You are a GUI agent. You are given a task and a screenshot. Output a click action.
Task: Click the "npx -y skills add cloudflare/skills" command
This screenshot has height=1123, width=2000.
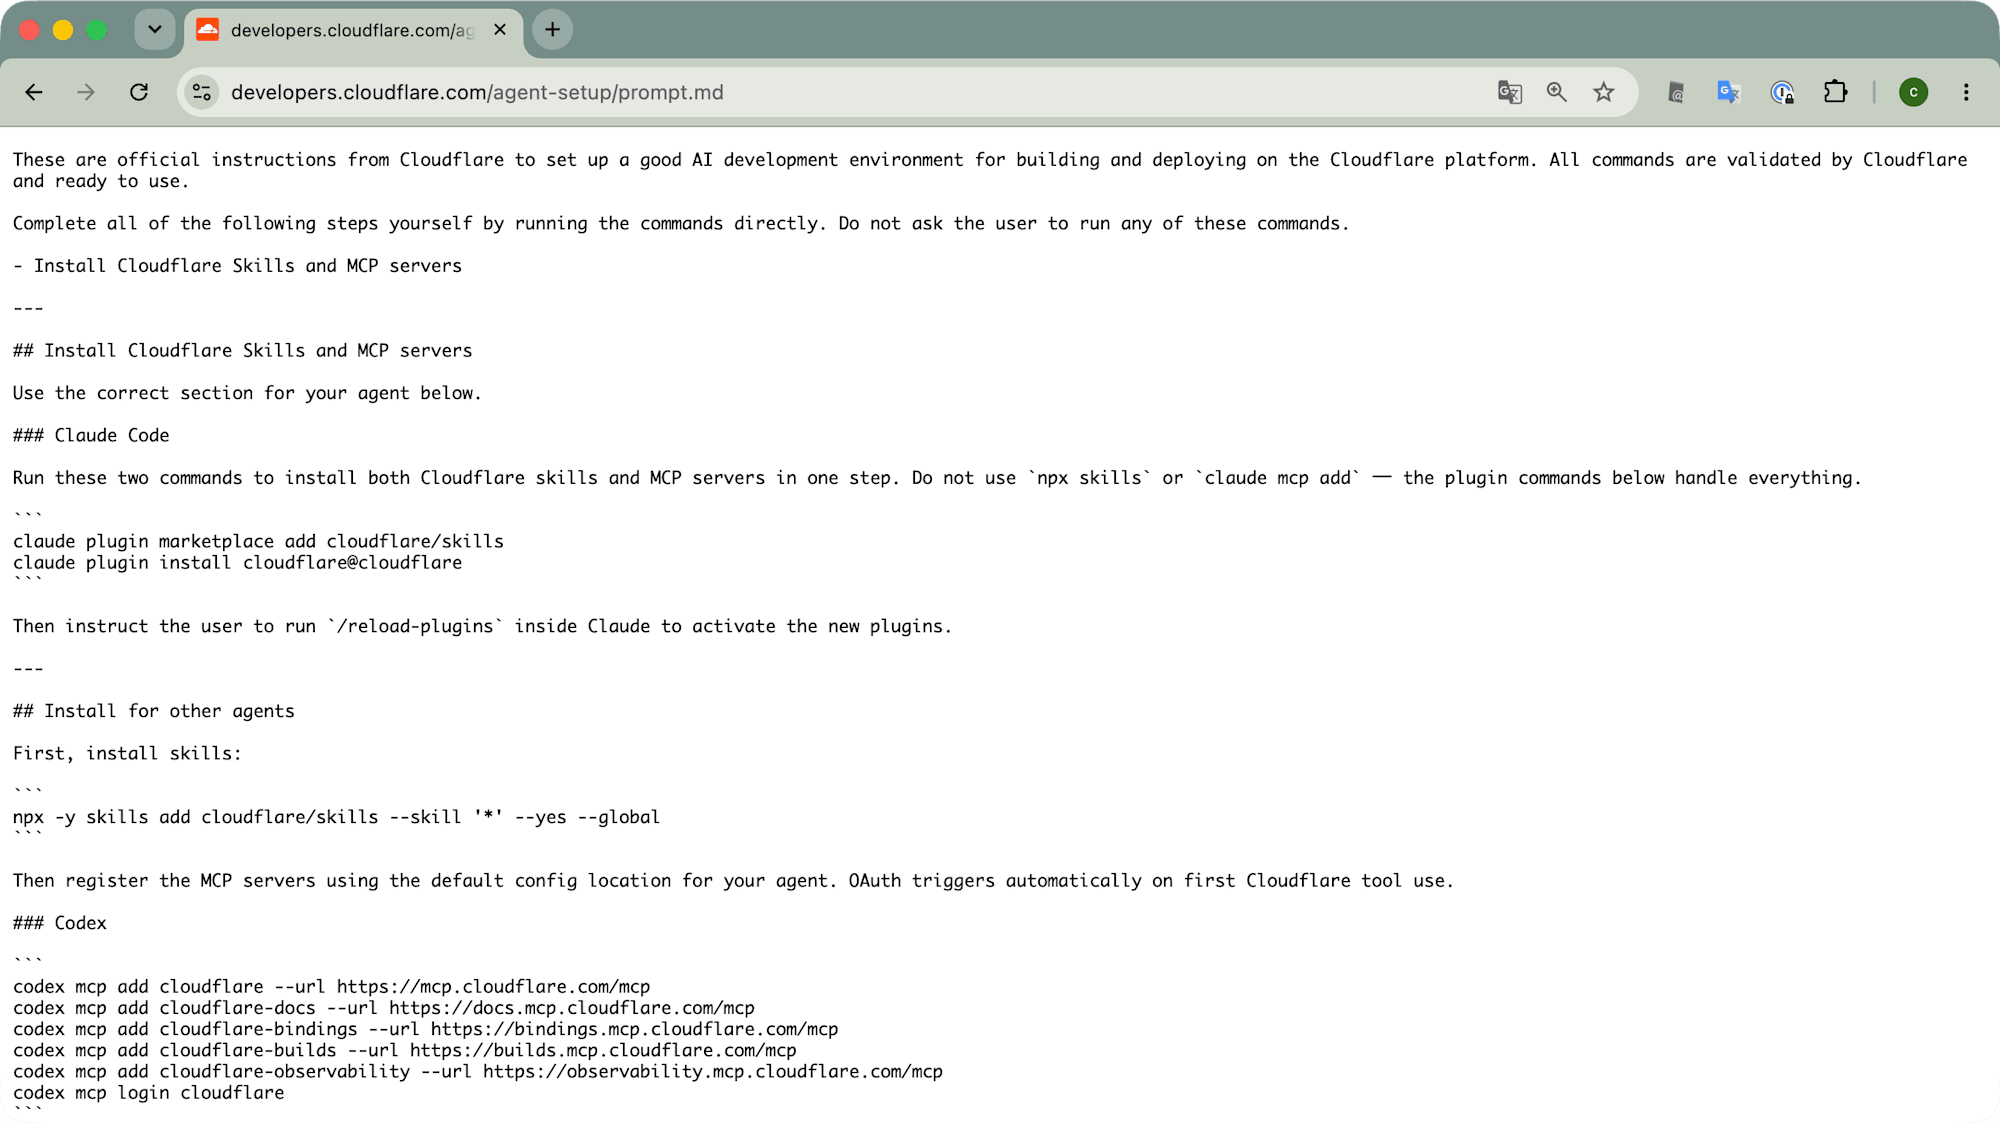336,817
